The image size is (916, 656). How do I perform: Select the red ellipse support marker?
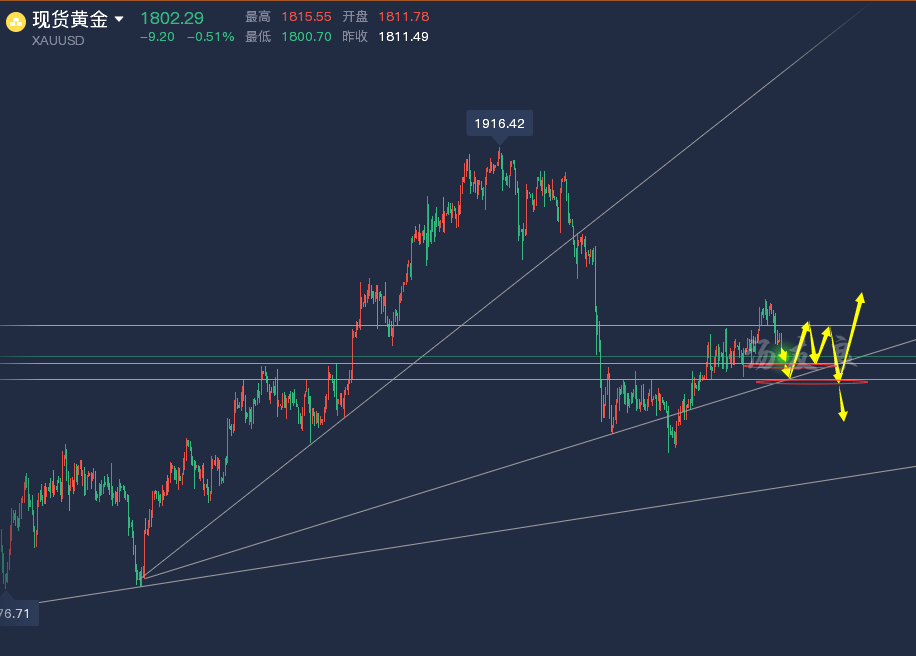pos(811,381)
